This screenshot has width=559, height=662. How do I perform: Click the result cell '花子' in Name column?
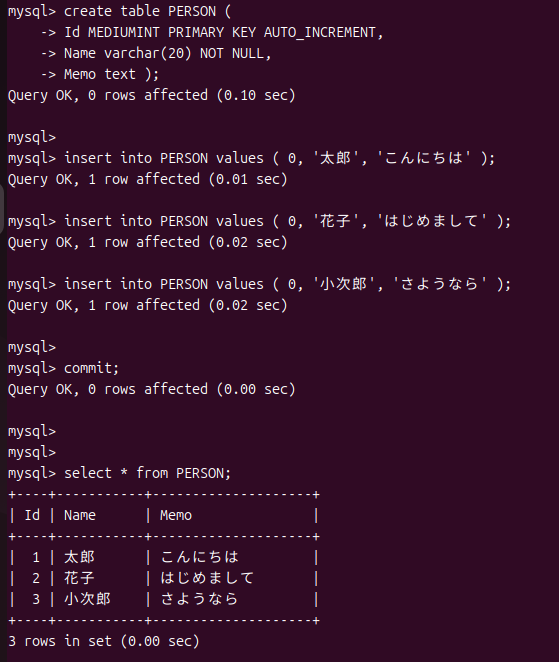coord(79,578)
